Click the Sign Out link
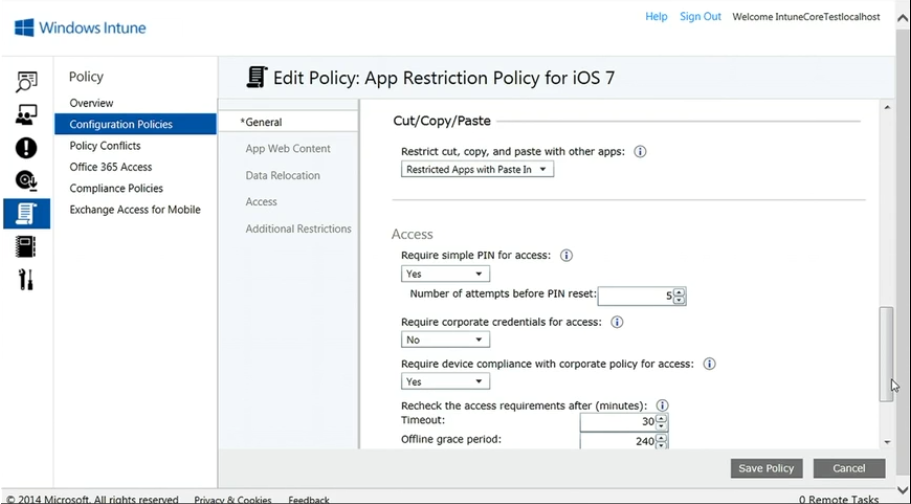 point(700,17)
